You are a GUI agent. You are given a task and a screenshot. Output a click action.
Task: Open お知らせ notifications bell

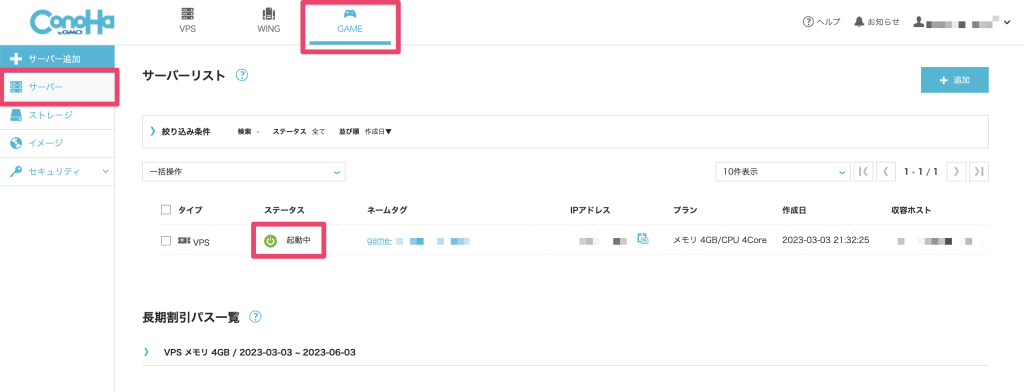click(x=877, y=22)
